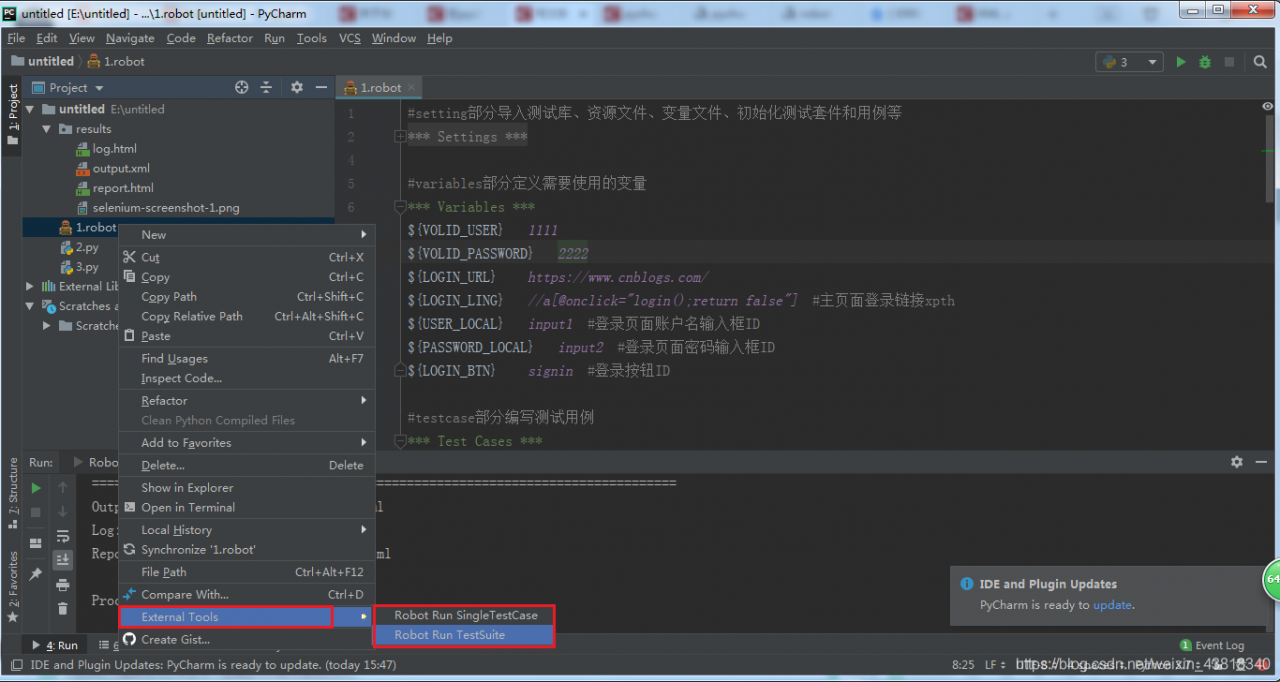Select Robot Run SingleTestCase

tap(464, 615)
